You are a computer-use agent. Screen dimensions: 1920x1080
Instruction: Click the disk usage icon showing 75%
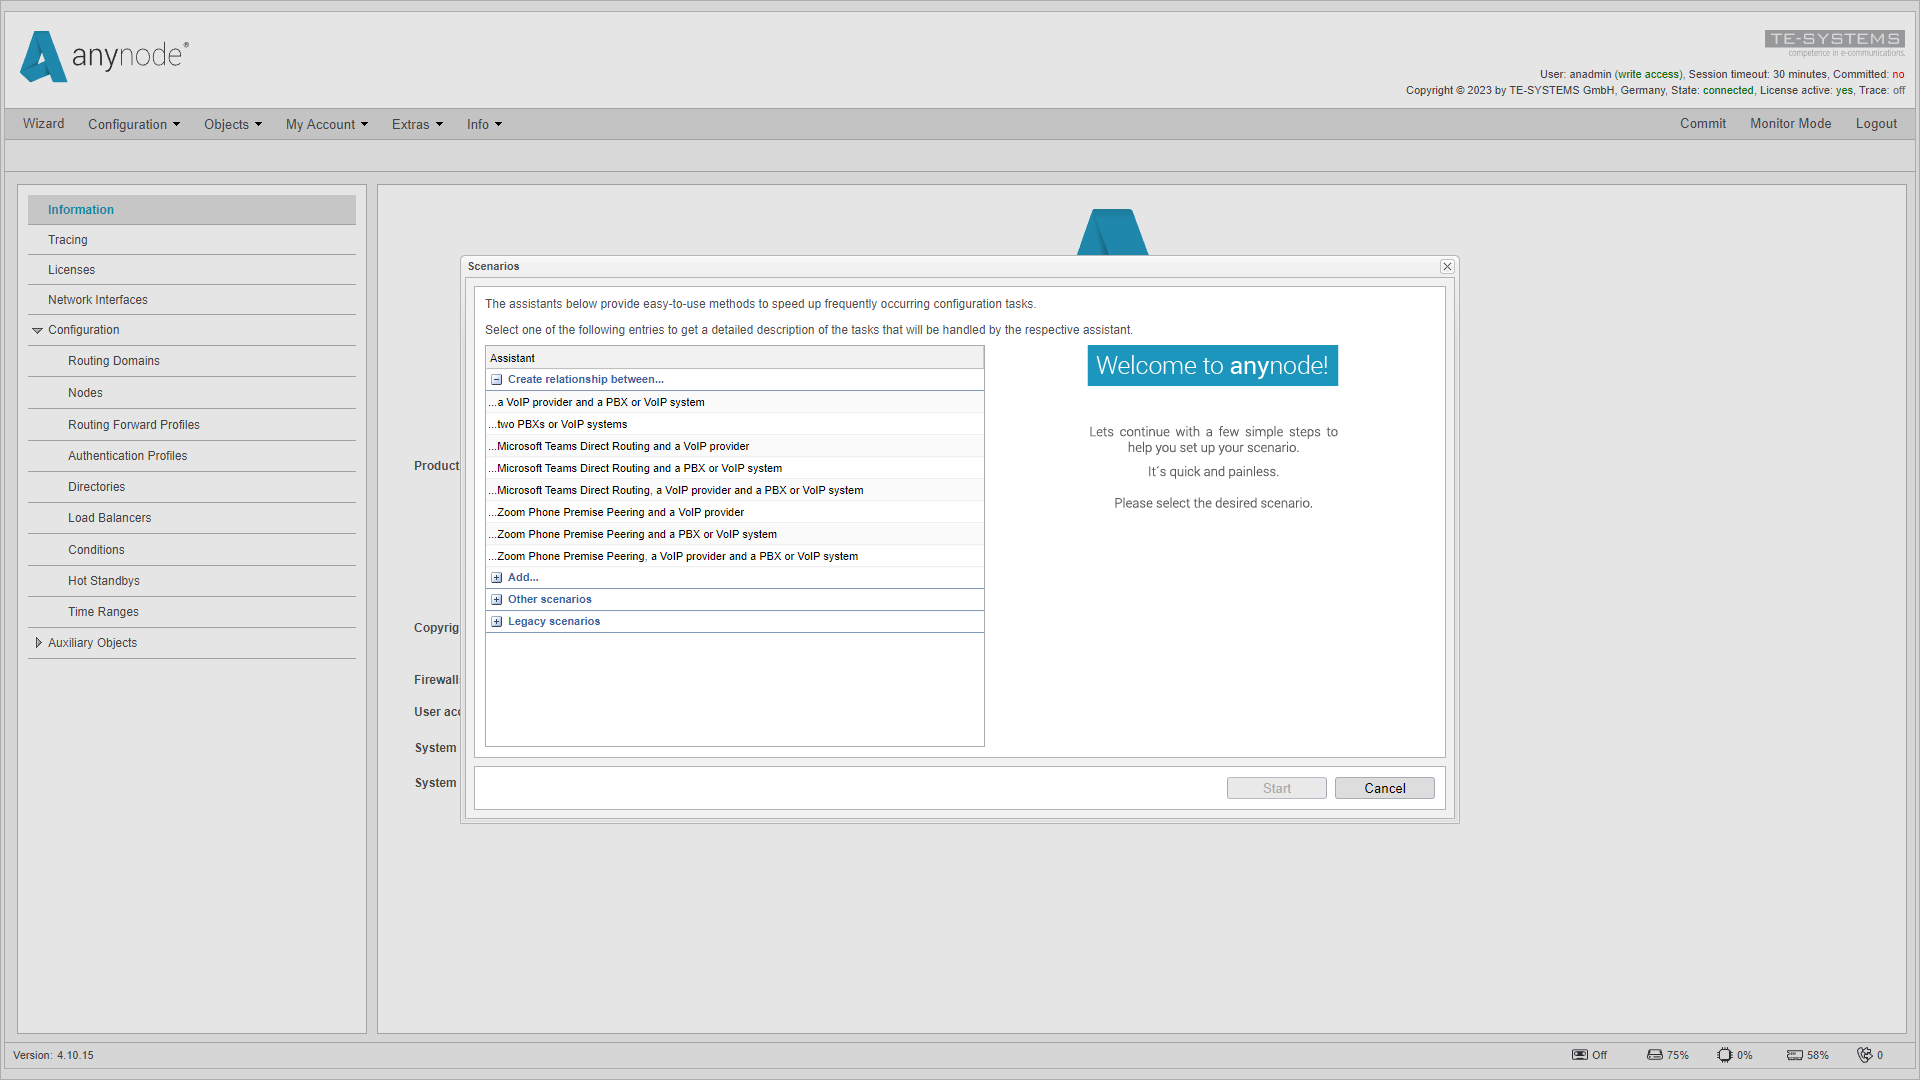point(1655,1055)
